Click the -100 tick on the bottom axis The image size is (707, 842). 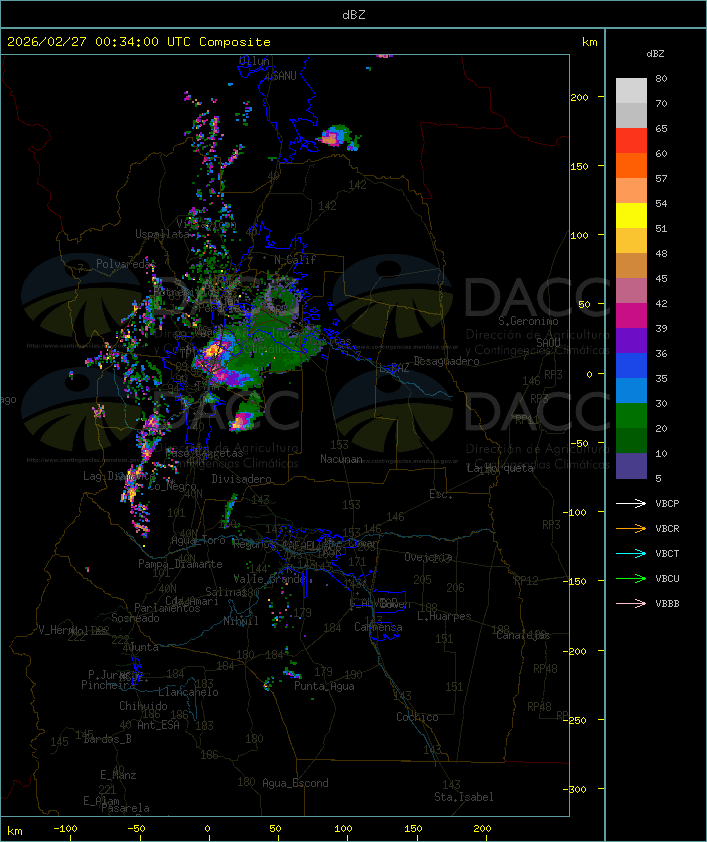pos(66,829)
